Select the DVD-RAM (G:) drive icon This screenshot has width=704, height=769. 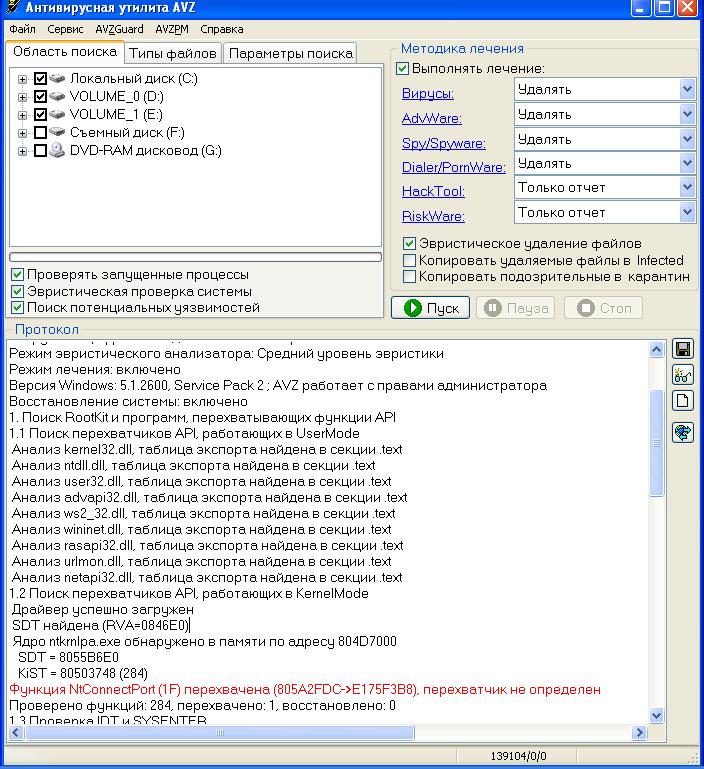coord(57,150)
